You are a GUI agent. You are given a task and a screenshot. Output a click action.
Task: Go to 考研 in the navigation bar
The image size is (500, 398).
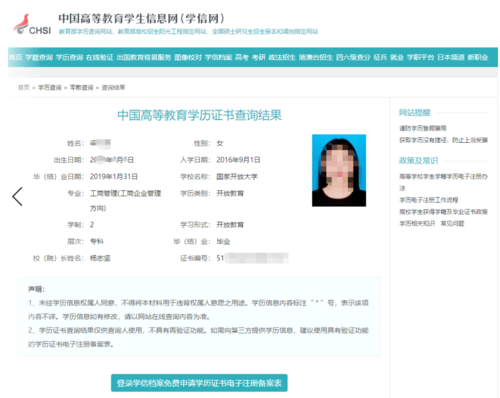pos(258,57)
